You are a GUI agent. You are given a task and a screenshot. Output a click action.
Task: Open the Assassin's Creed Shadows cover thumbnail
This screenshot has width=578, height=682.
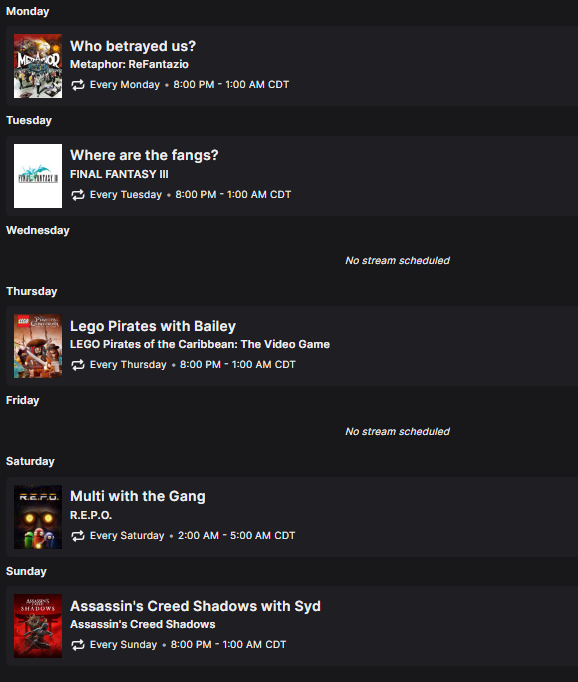pyautogui.click(x=38, y=626)
